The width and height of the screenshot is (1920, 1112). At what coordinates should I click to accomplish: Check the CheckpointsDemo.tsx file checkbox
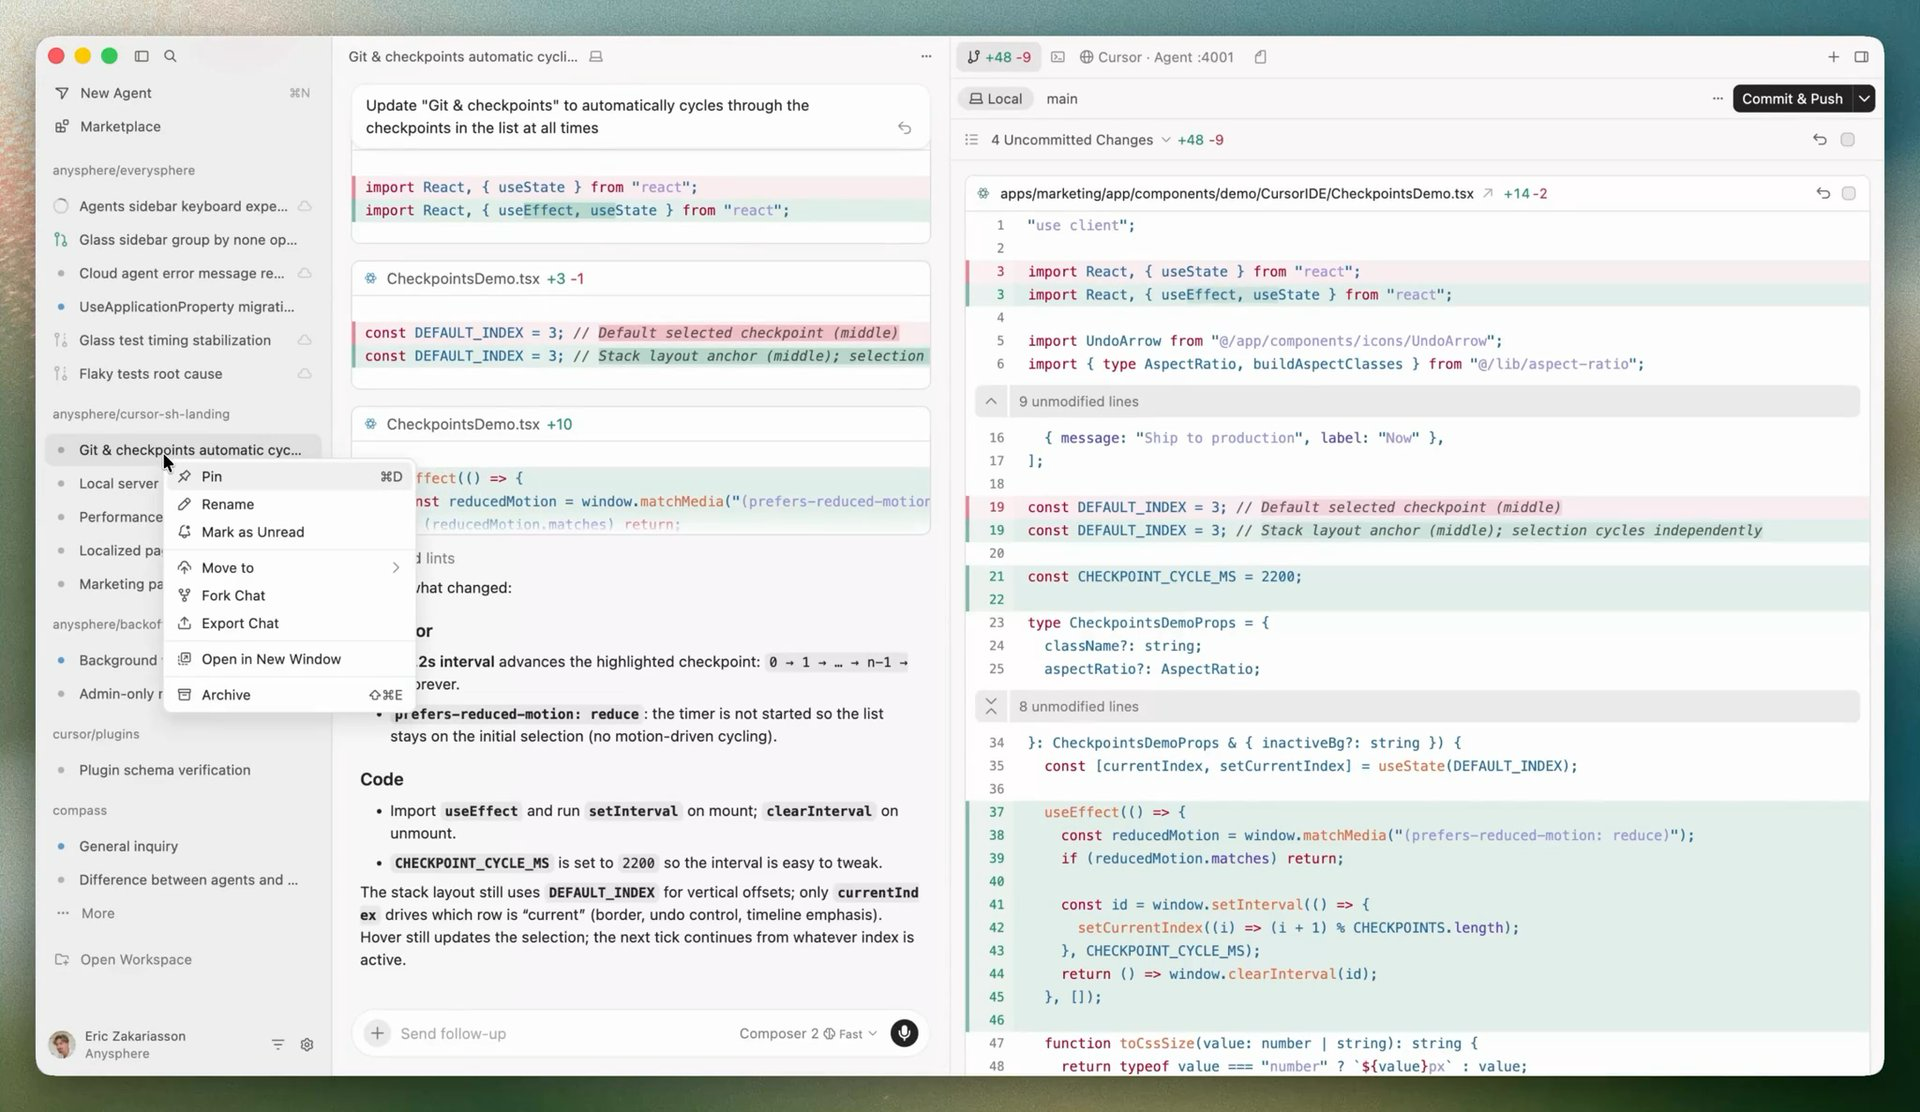coord(1848,193)
